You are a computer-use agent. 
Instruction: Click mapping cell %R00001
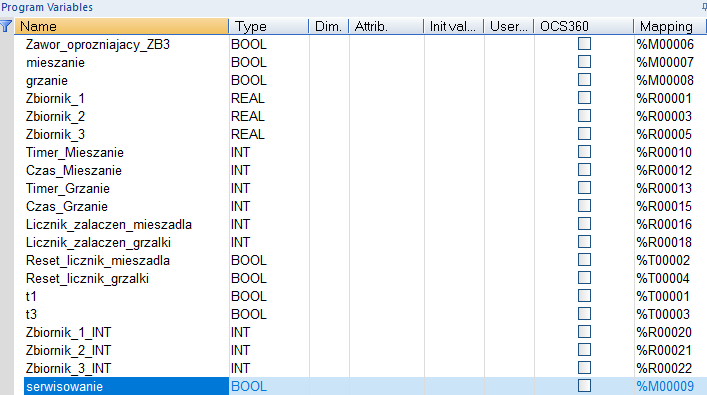coord(664,99)
